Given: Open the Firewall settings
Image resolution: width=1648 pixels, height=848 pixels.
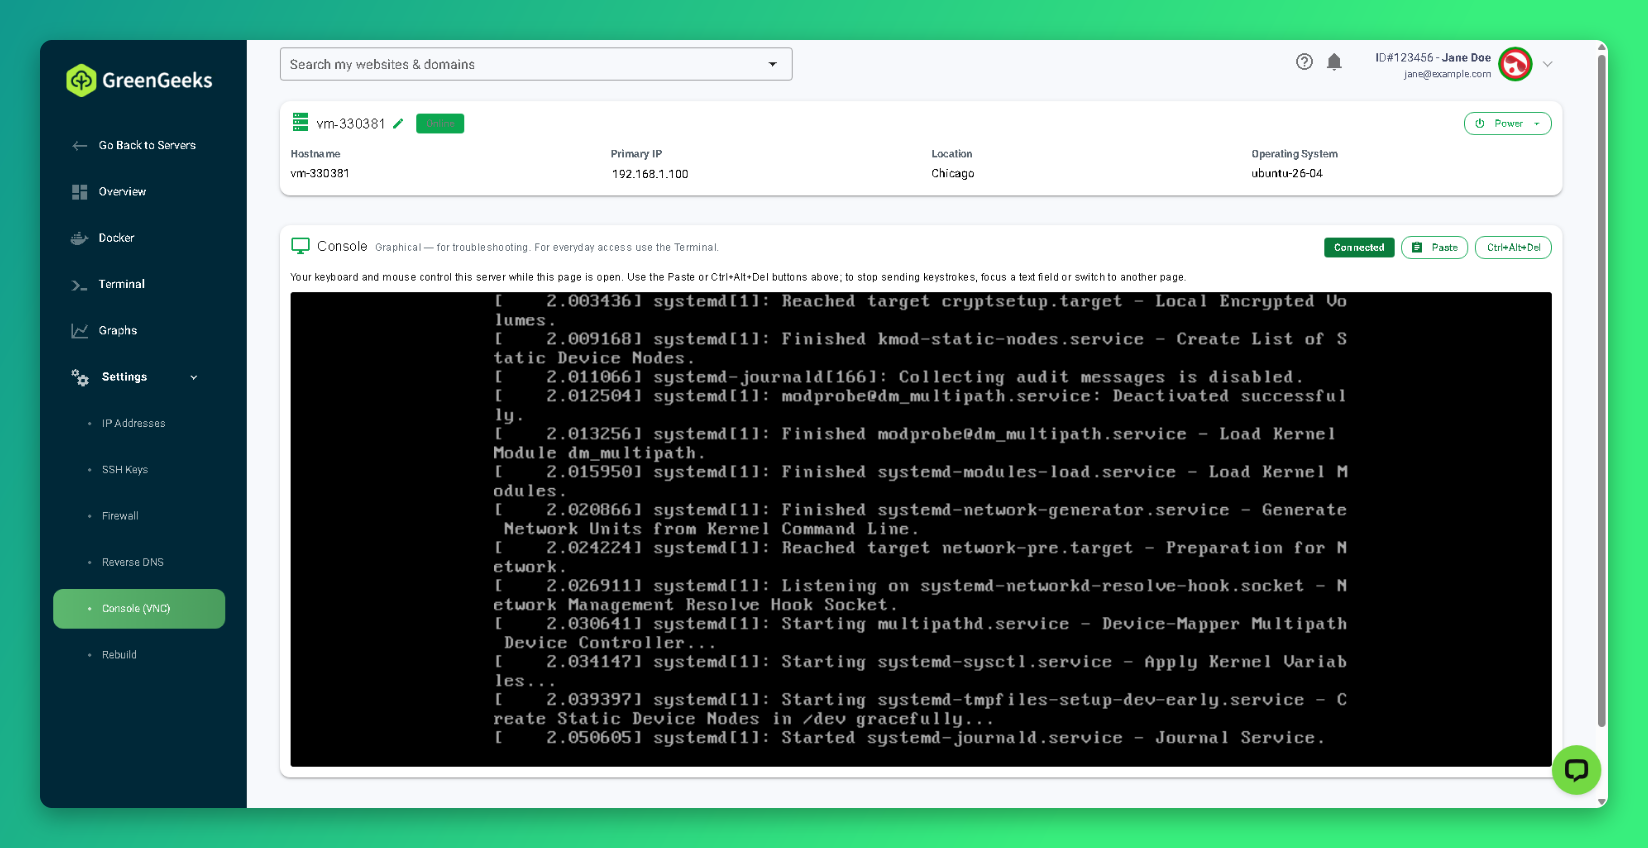Looking at the screenshot, I should pos(120,516).
